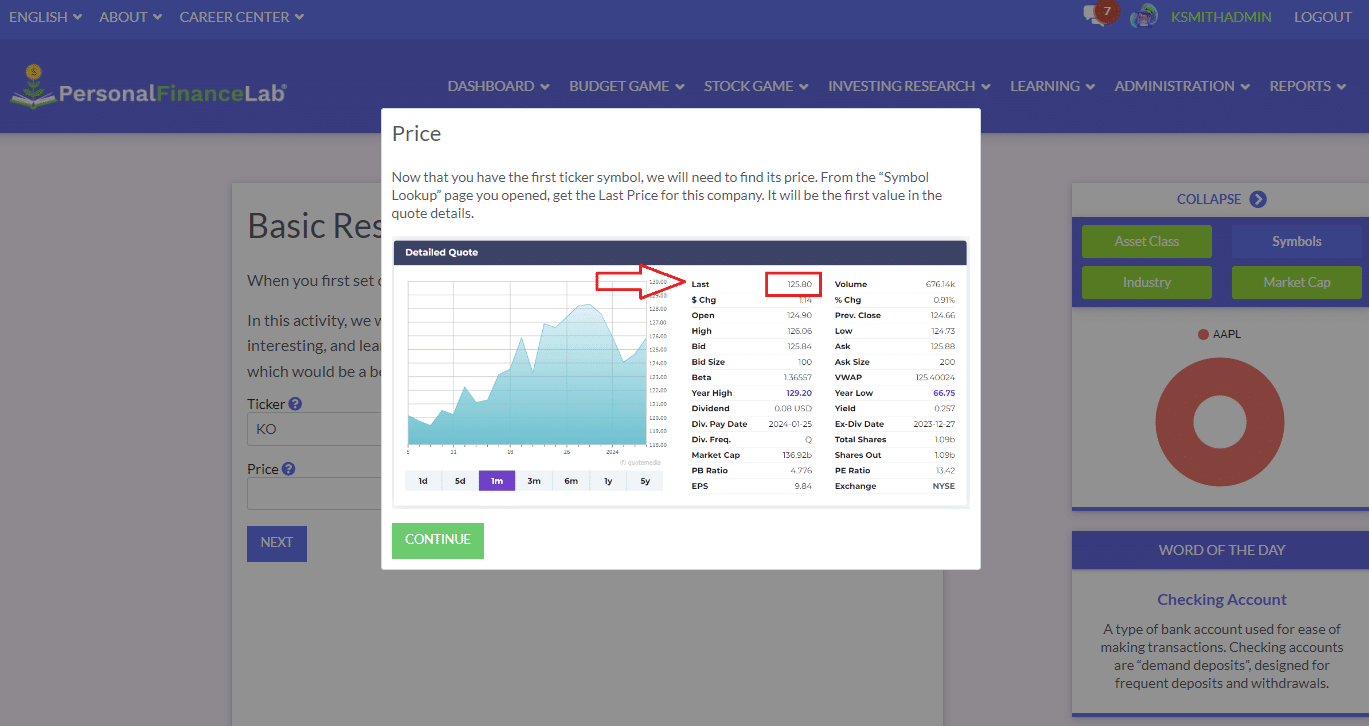
Task: Switch on the Market Cap view
Action: (1296, 282)
